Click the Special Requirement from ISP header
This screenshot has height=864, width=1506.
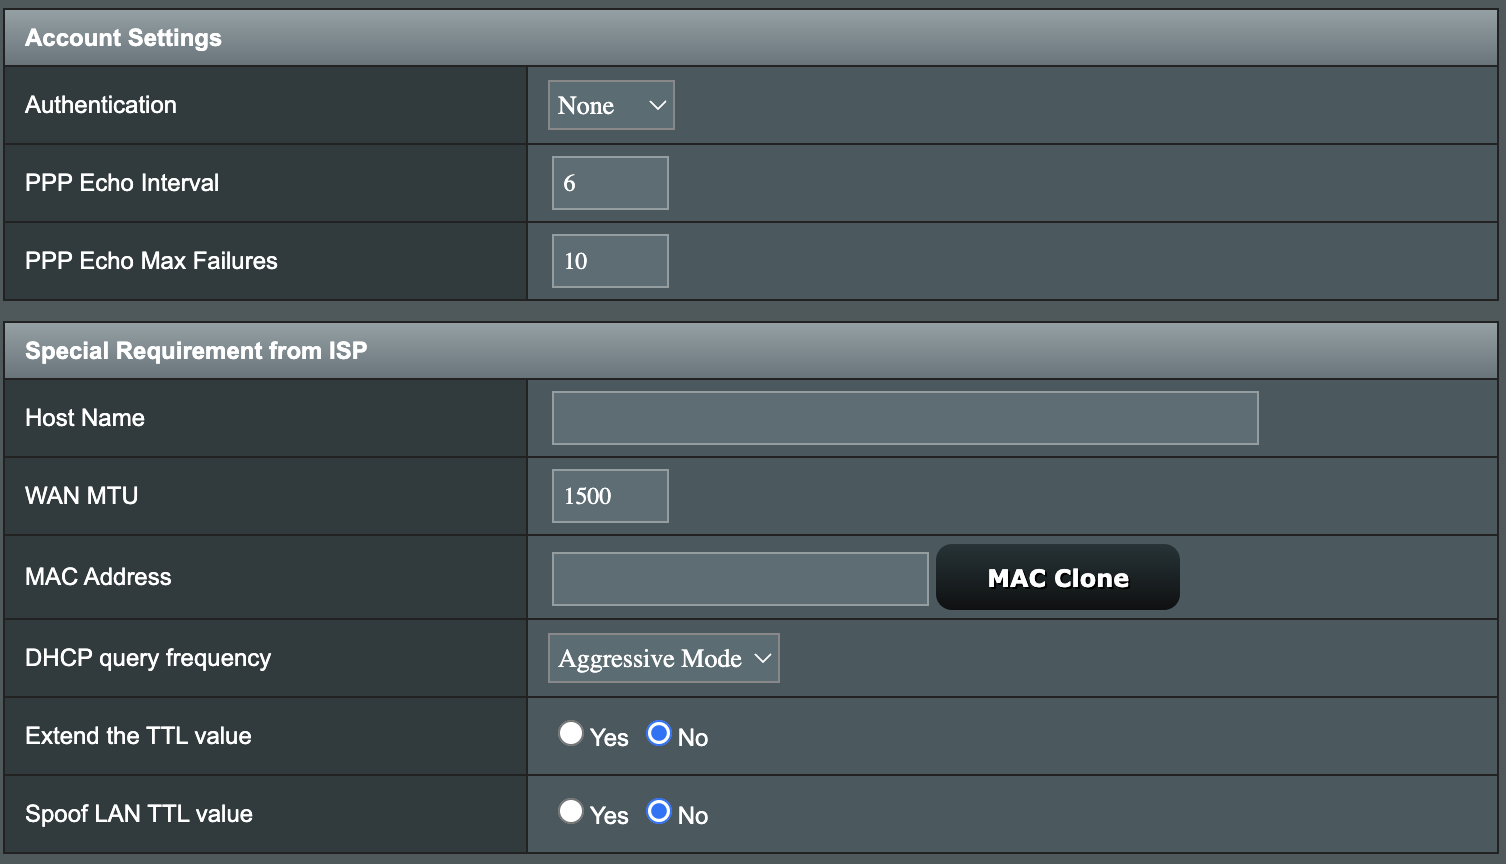pos(196,351)
